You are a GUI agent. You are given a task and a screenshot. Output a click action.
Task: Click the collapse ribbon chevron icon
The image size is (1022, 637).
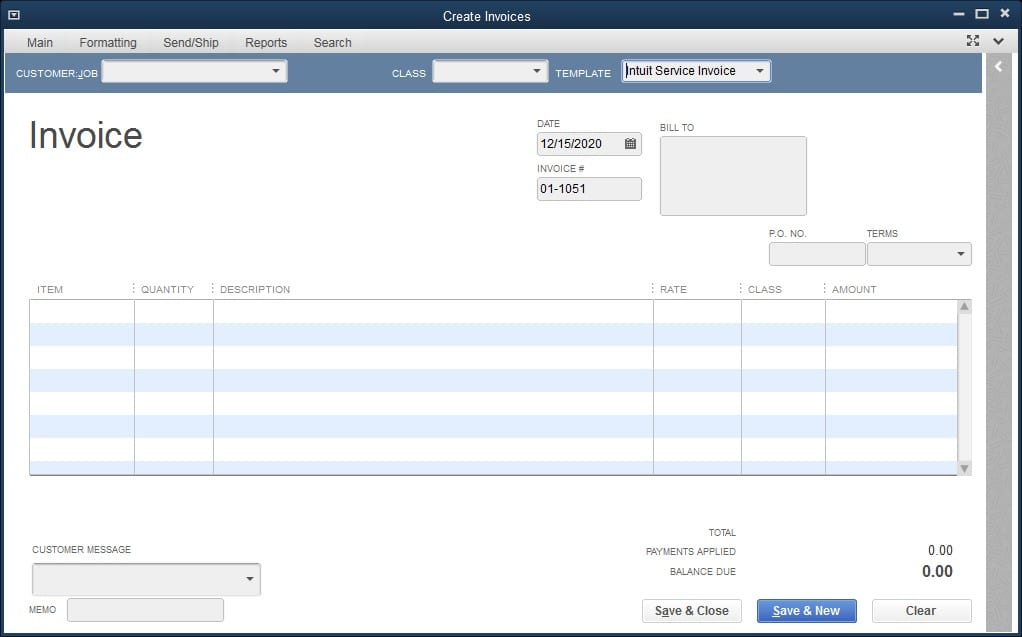998,41
